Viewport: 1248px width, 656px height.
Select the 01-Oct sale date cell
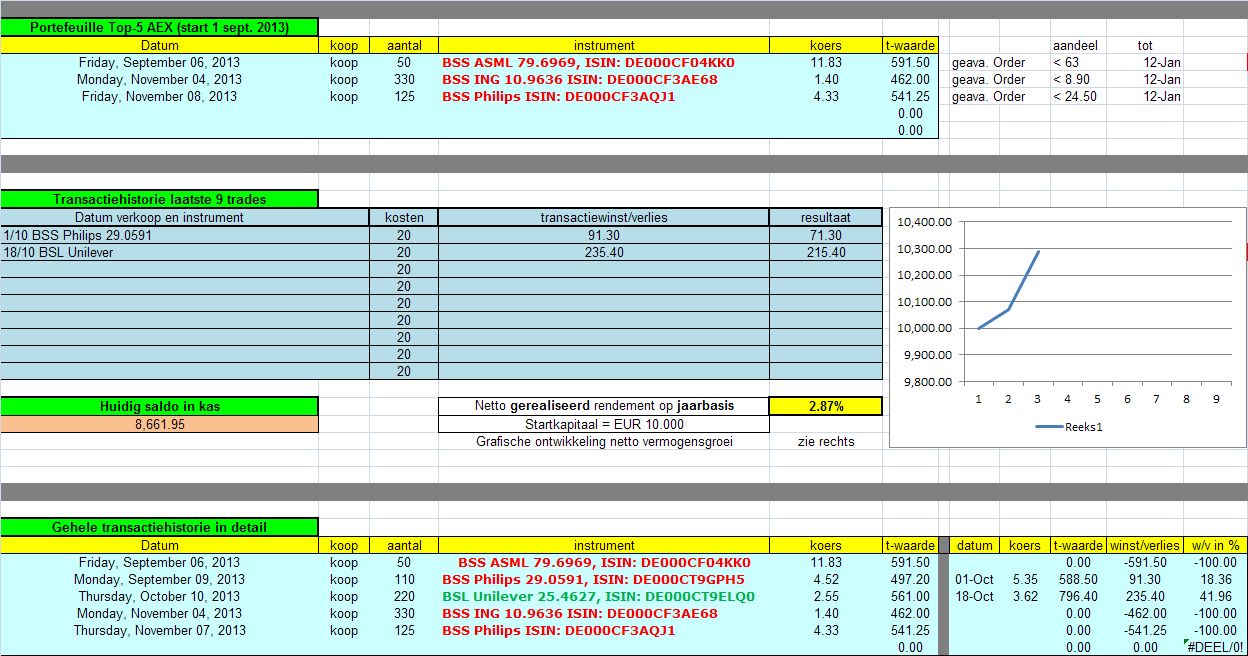click(x=974, y=579)
